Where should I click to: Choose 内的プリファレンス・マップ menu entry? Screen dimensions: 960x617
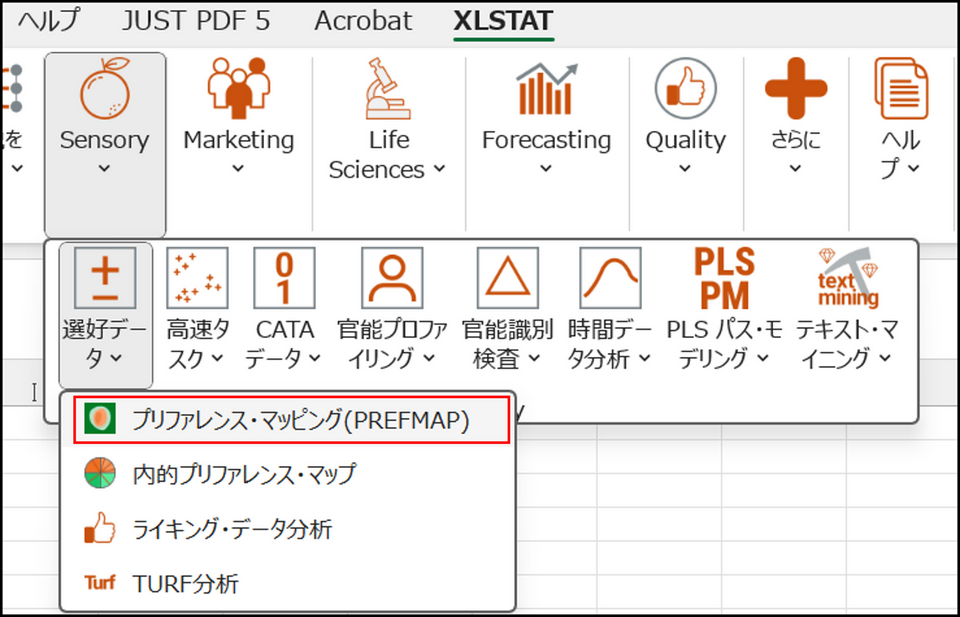[288, 474]
